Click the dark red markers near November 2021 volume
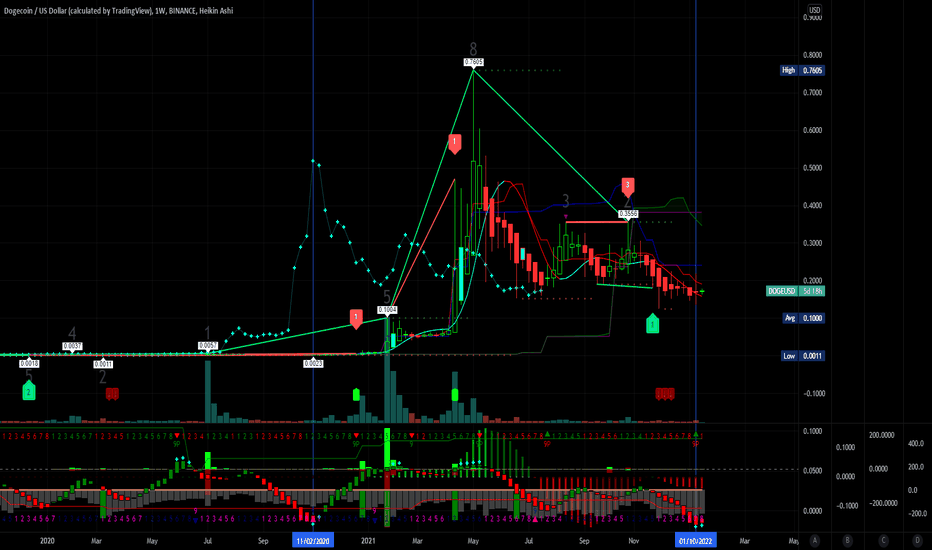 click(x=665, y=394)
